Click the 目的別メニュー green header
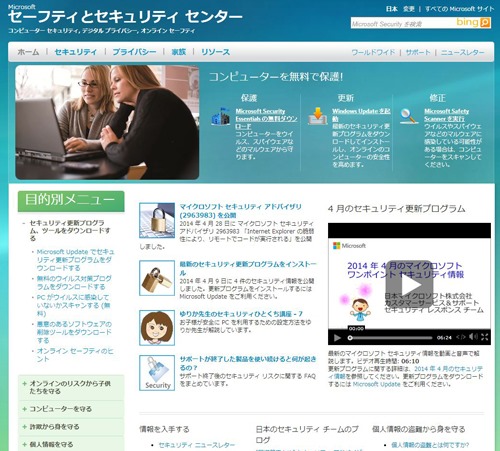The image size is (500, 451). pyautogui.click(x=71, y=201)
